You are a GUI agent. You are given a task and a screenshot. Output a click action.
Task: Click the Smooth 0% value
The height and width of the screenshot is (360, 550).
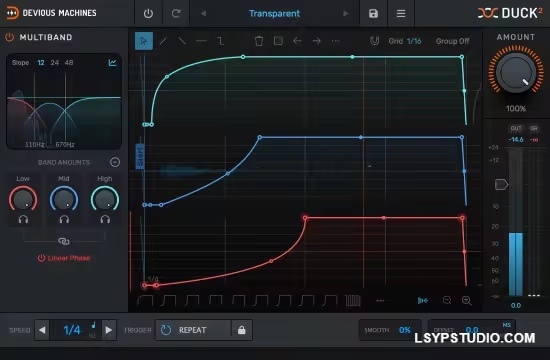(x=405, y=330)
